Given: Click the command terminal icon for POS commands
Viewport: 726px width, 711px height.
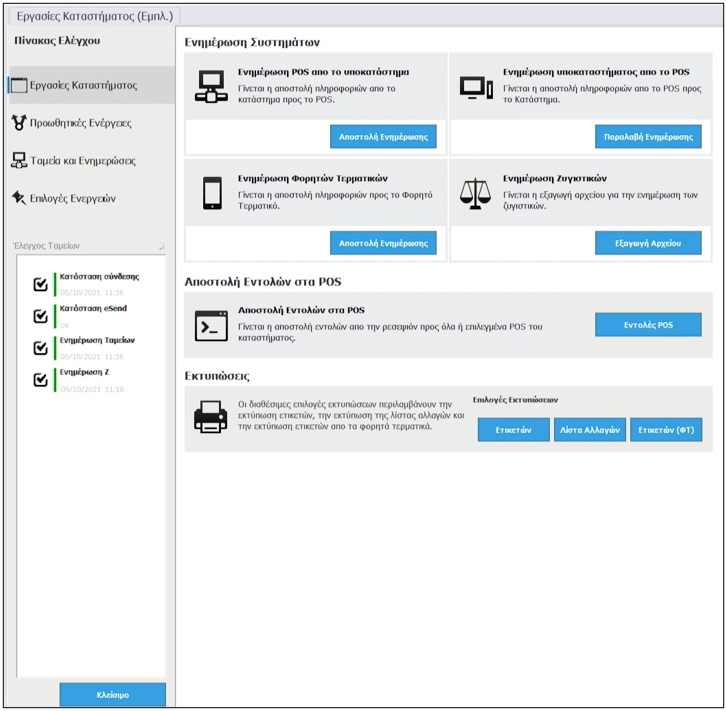Looking at the screenshot, I should click(x=211, y=326).
